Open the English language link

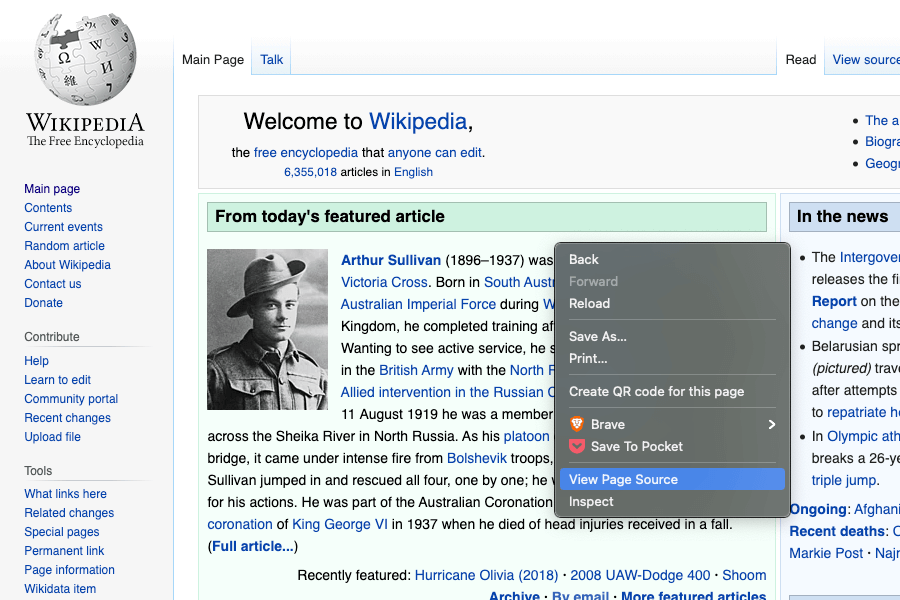click(x=413, y=172)
